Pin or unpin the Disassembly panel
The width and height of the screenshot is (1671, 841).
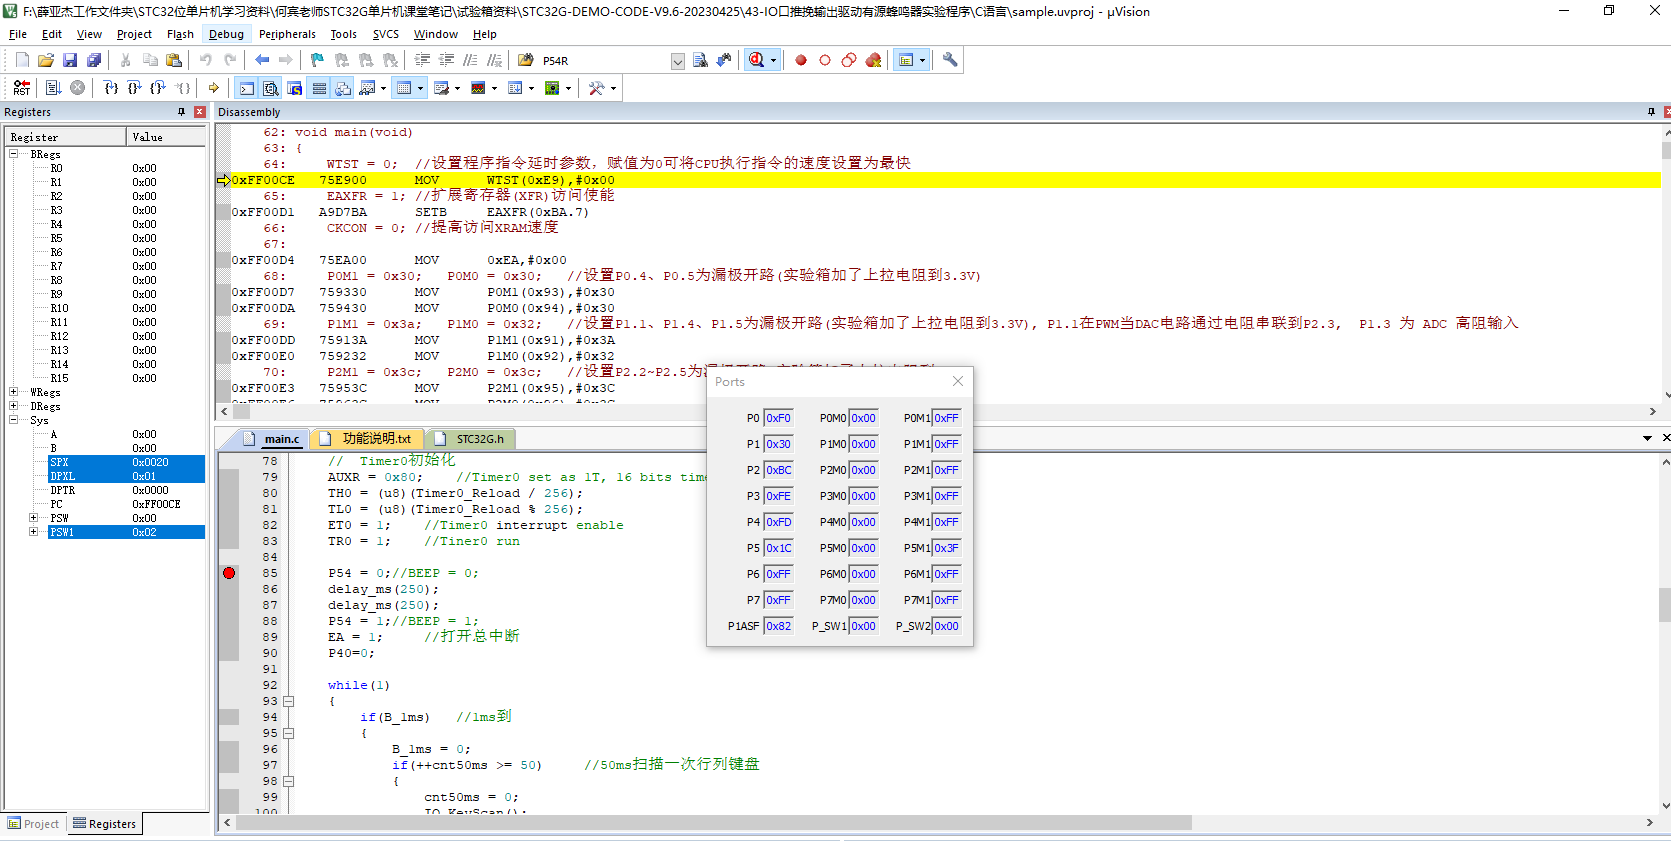click(x=1651, y=112)
